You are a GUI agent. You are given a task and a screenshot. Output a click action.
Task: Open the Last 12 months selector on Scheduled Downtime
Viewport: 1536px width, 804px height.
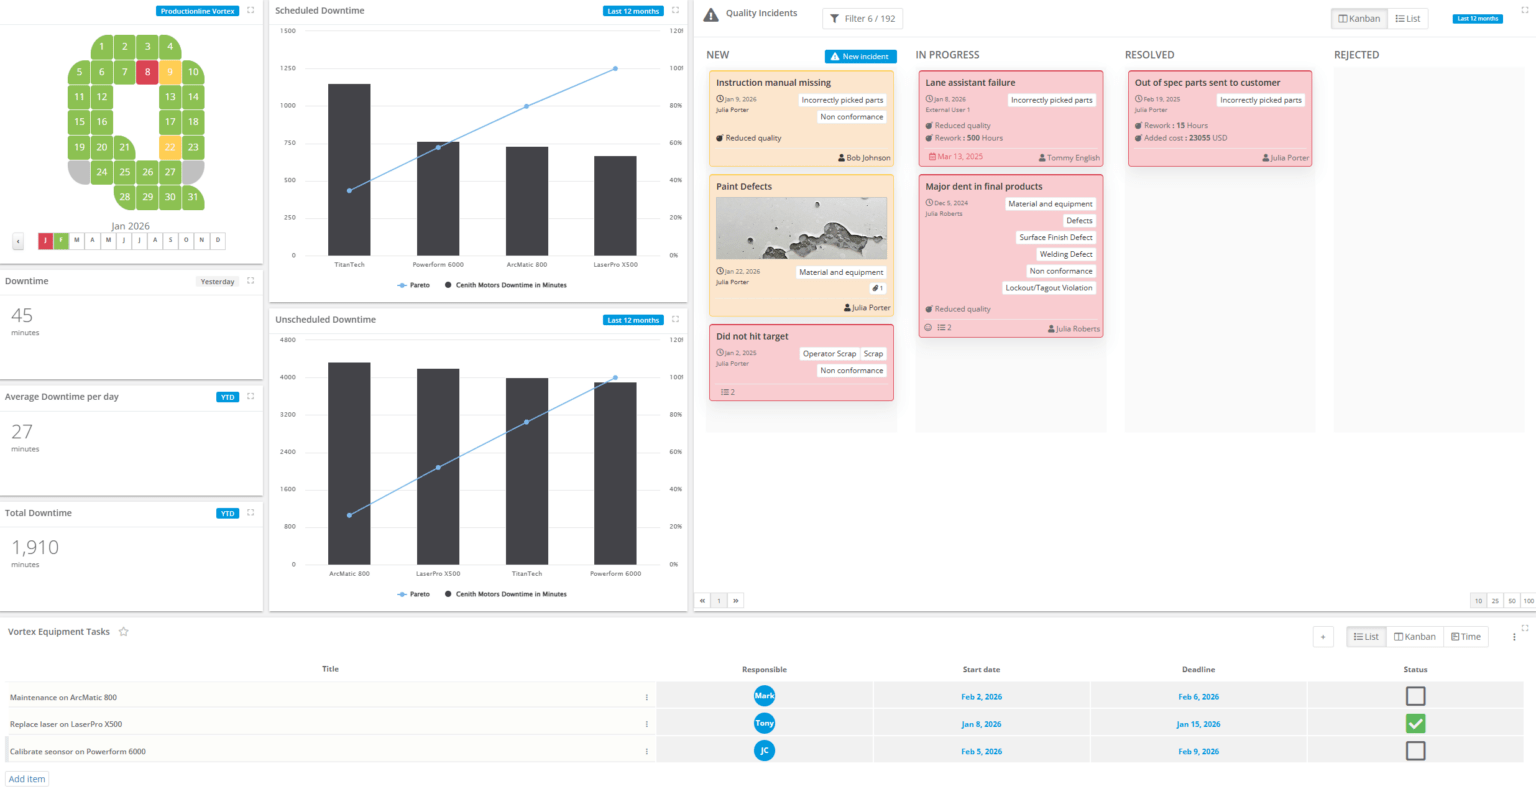click(633, 11)
